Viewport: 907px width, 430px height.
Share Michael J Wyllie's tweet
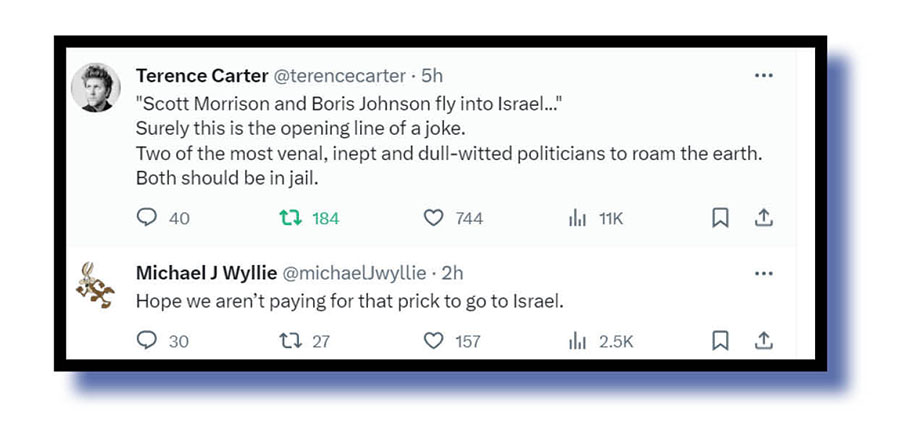click(763, 341)
